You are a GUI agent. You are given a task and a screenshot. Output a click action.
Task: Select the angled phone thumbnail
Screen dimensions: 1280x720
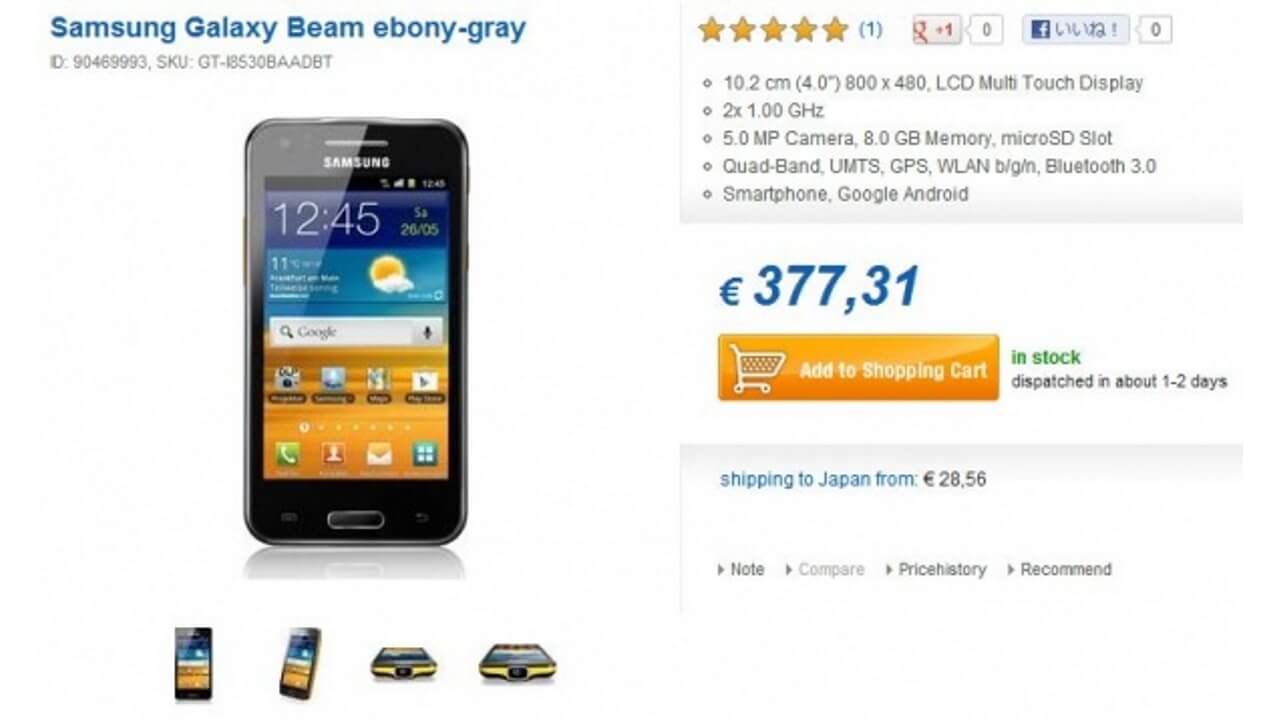point(300,663)
